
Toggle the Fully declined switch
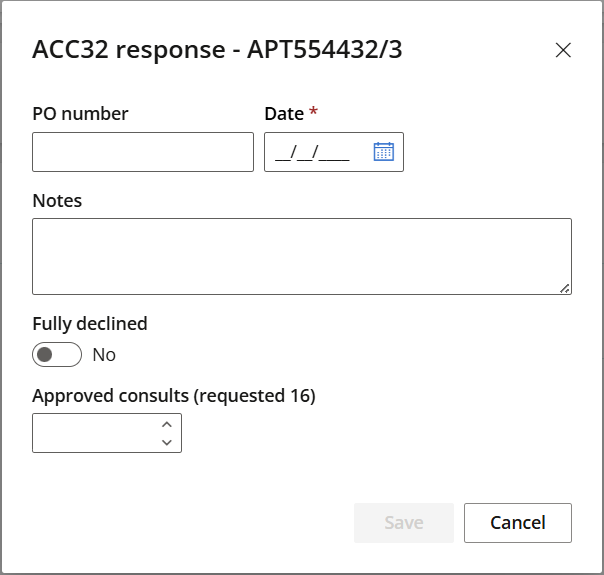coord(57,355)
